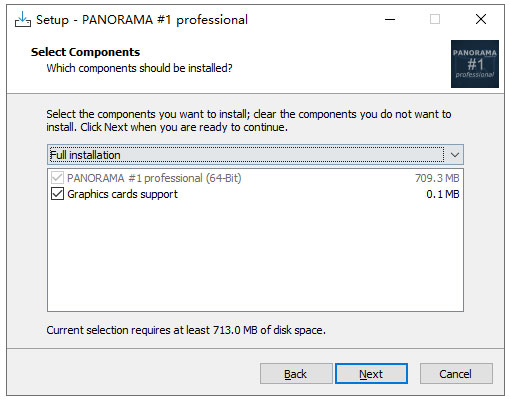Click the Setup installer icon in title bar
The width and height of the screenshot is (510, 400).
(x=23, y=20)
